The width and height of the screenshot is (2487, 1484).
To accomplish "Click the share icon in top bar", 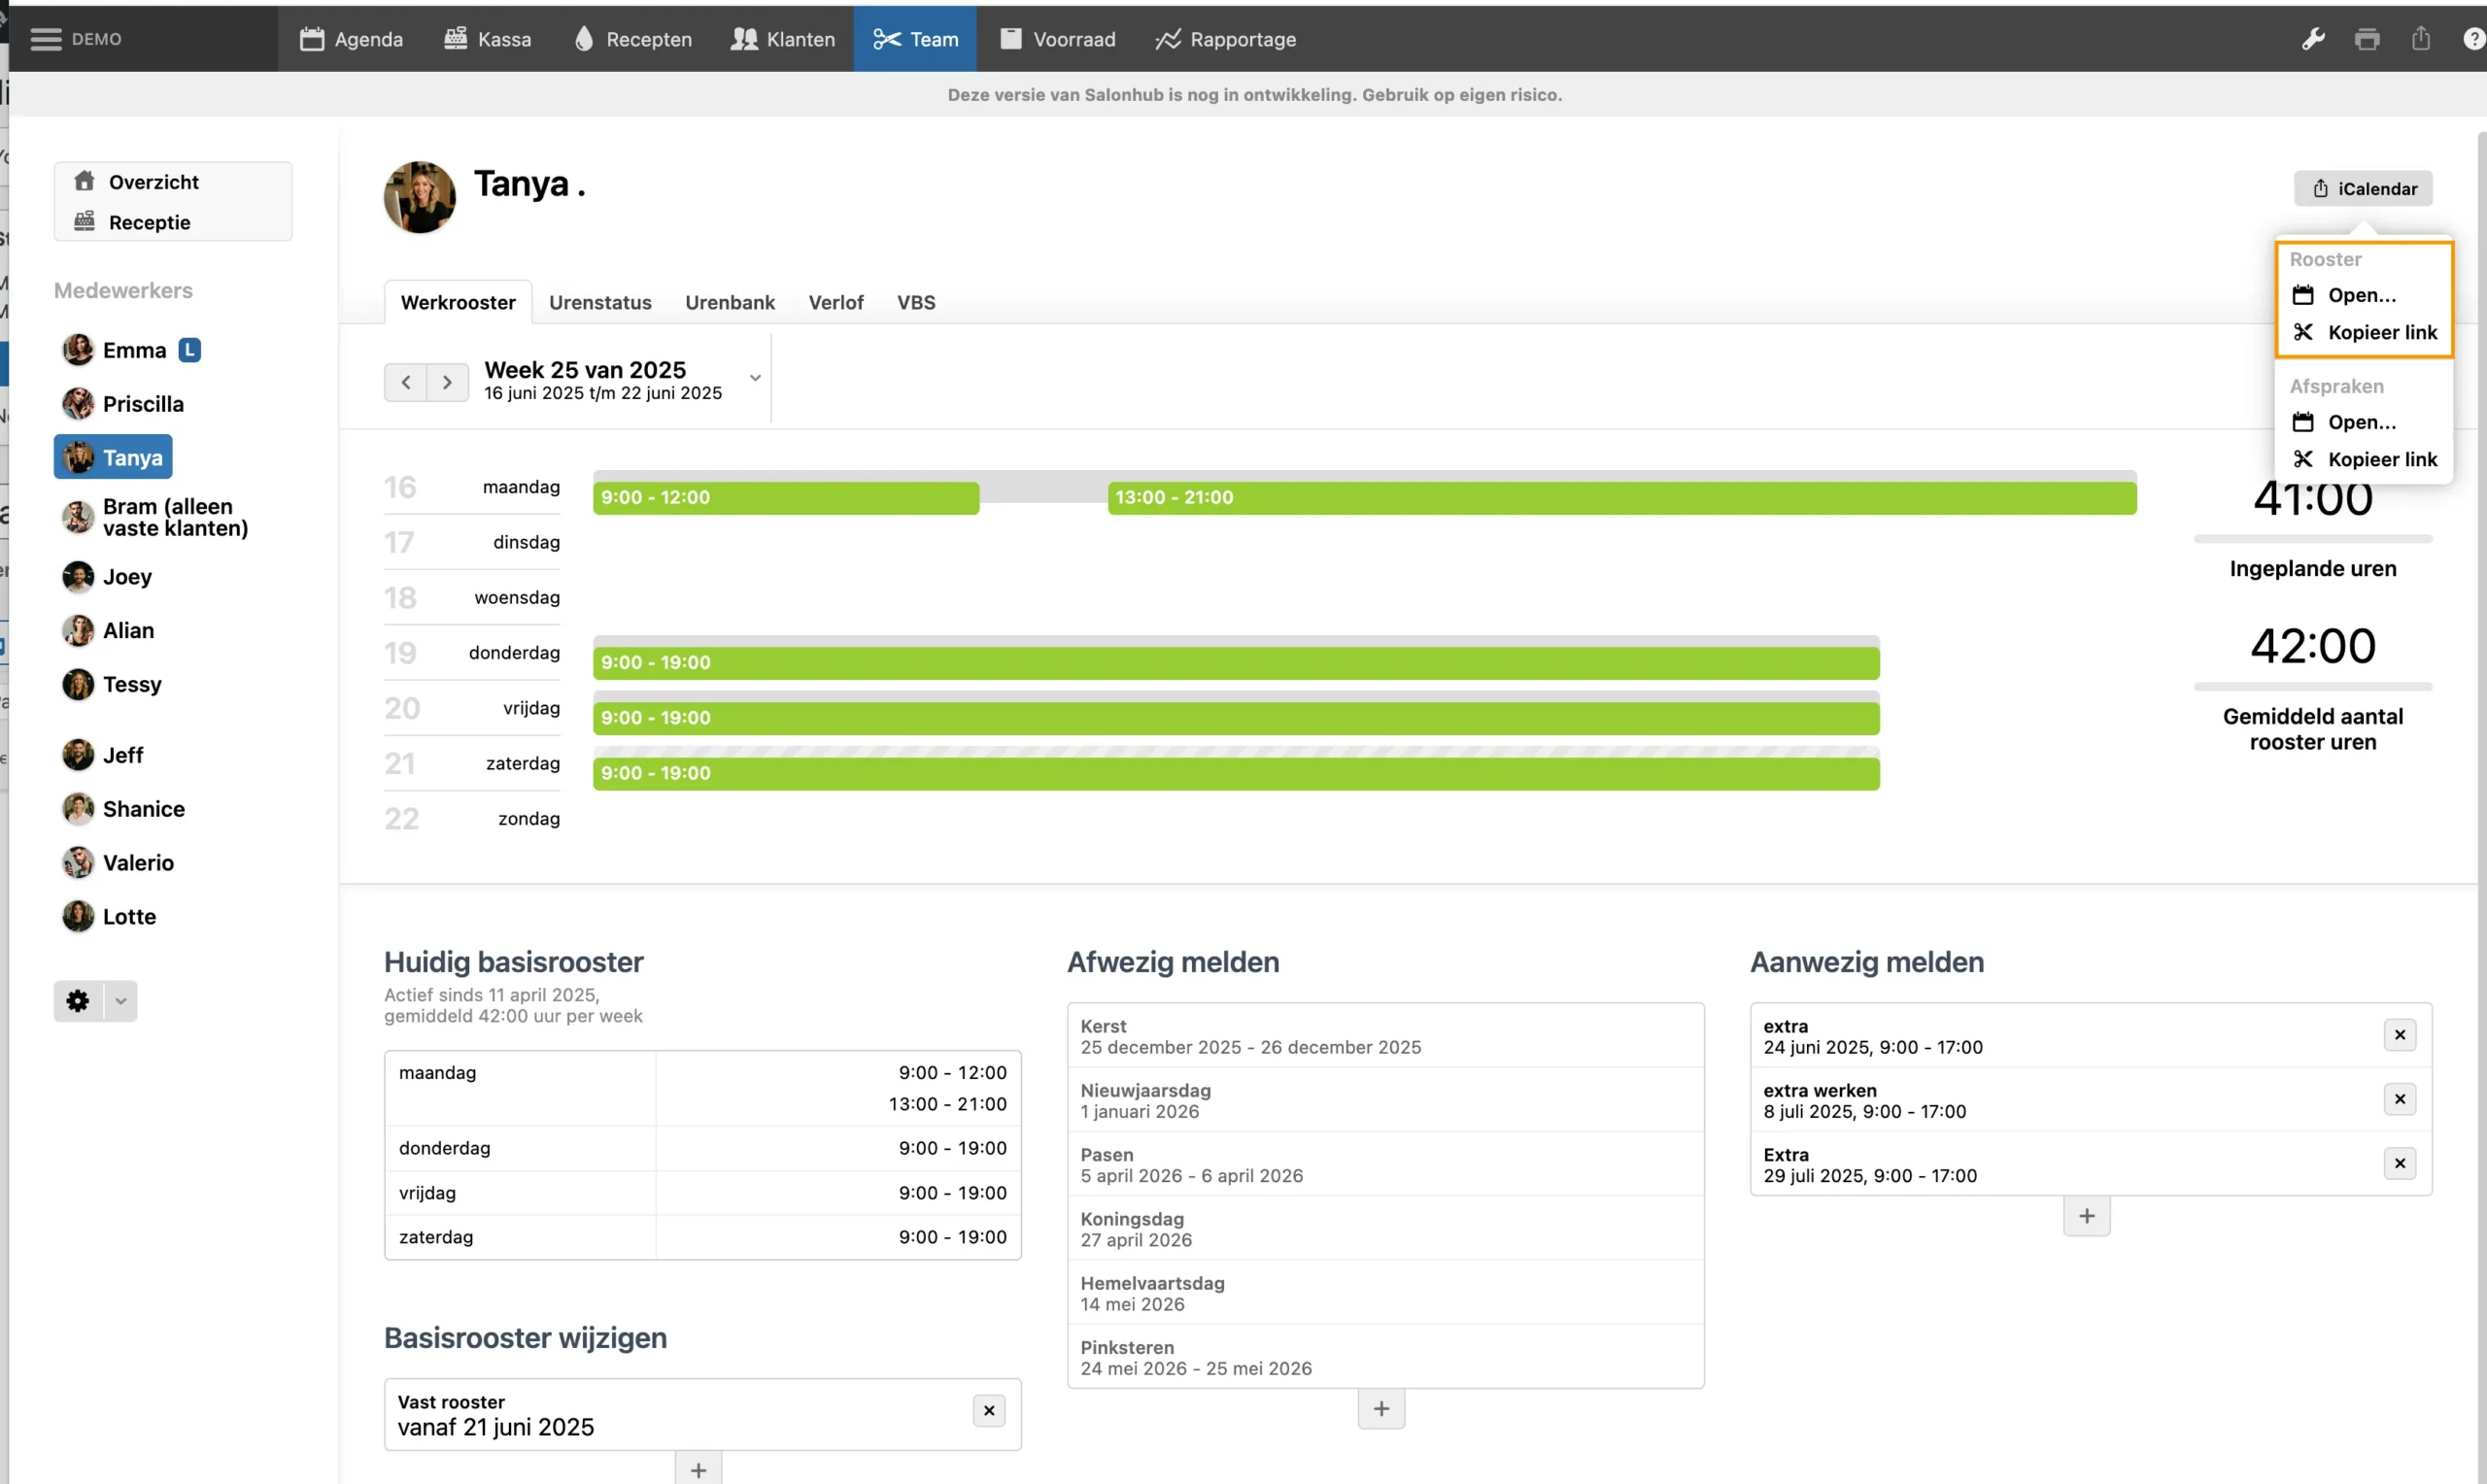I will tap(2420, 39).
